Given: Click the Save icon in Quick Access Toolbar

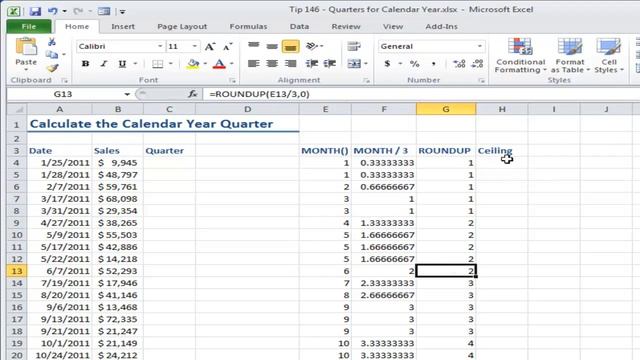Looking at the screenshot, I should [x=35, y=11].
